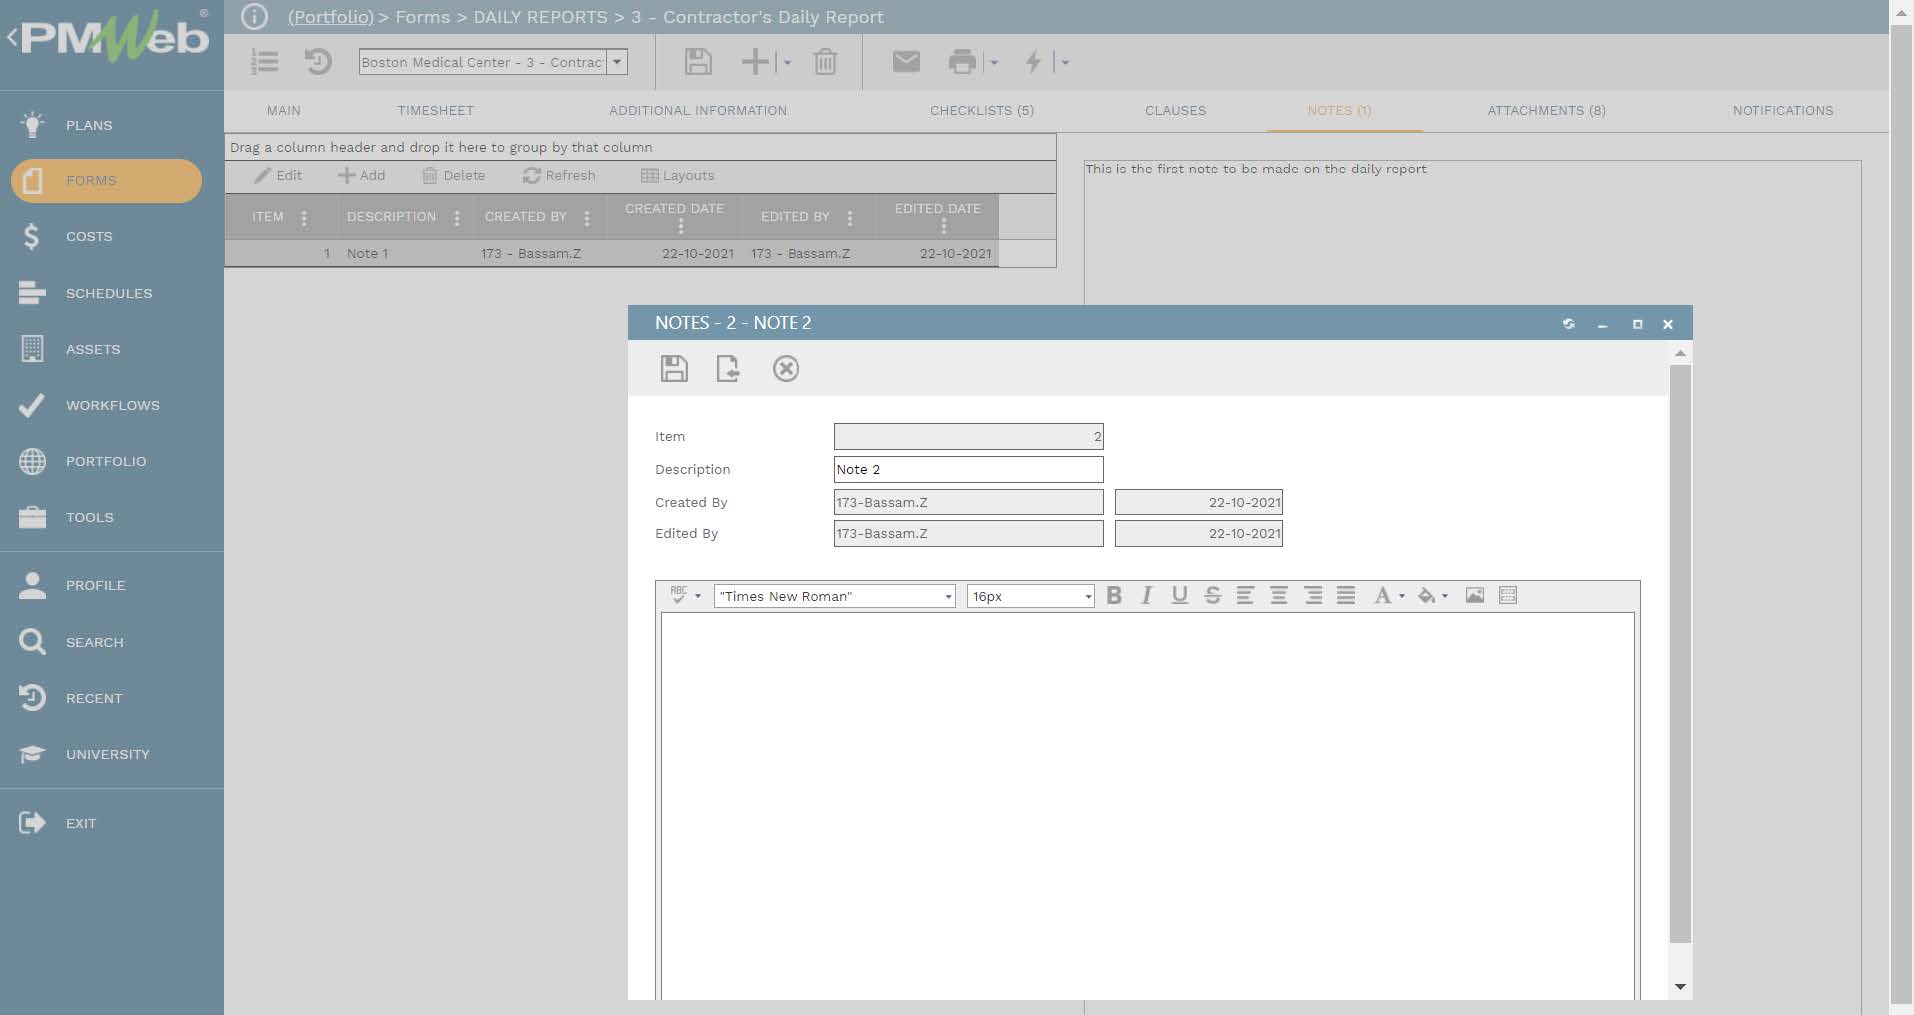Expand the print options dropdown arrow
The height and width of the screenshot is (1015, 1914).
click(x=994, y=63)
